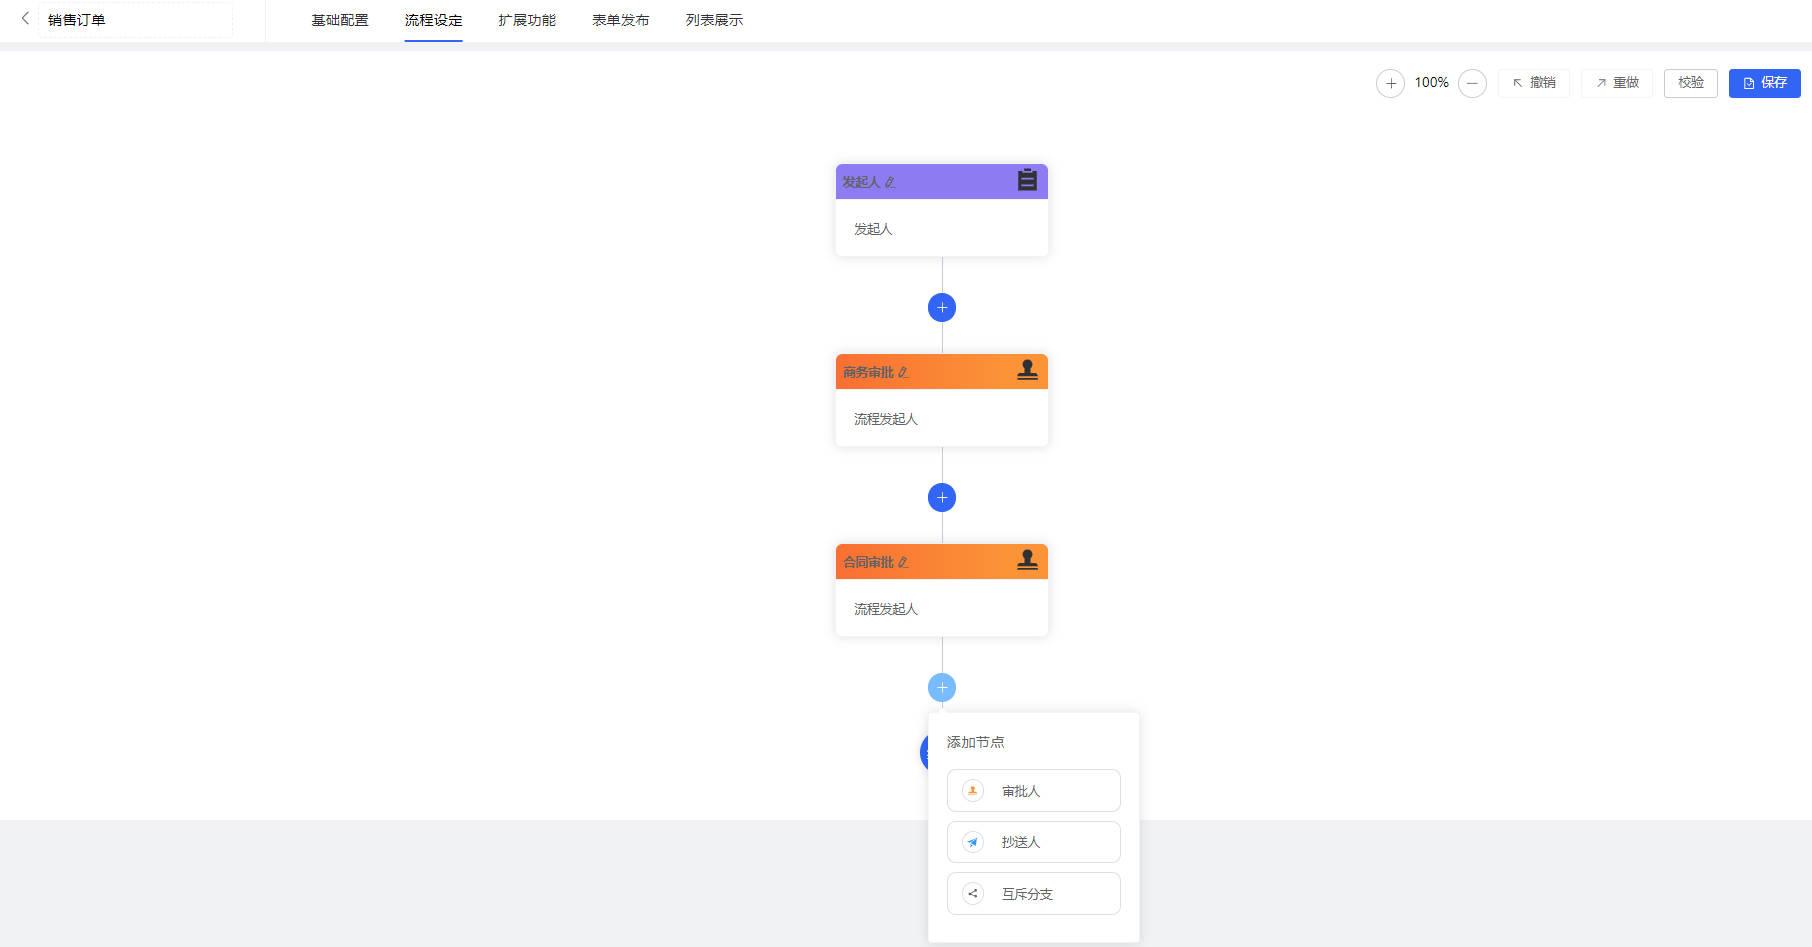1812x947 pixels.
Task: Undo with the 撤销 button
Action: 1534,83
